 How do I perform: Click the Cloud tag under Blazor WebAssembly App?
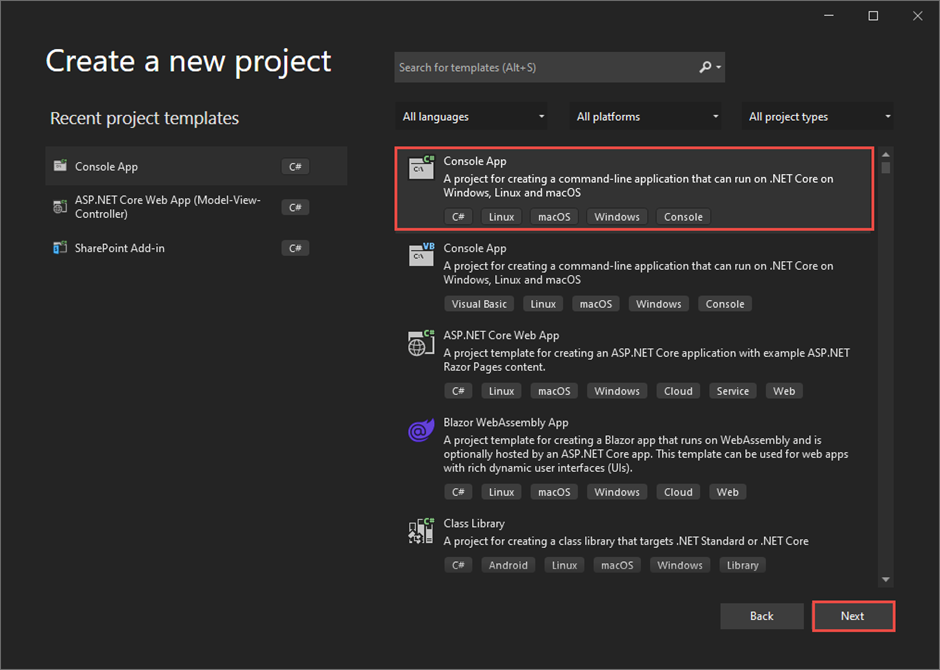[x=678, y=491]
